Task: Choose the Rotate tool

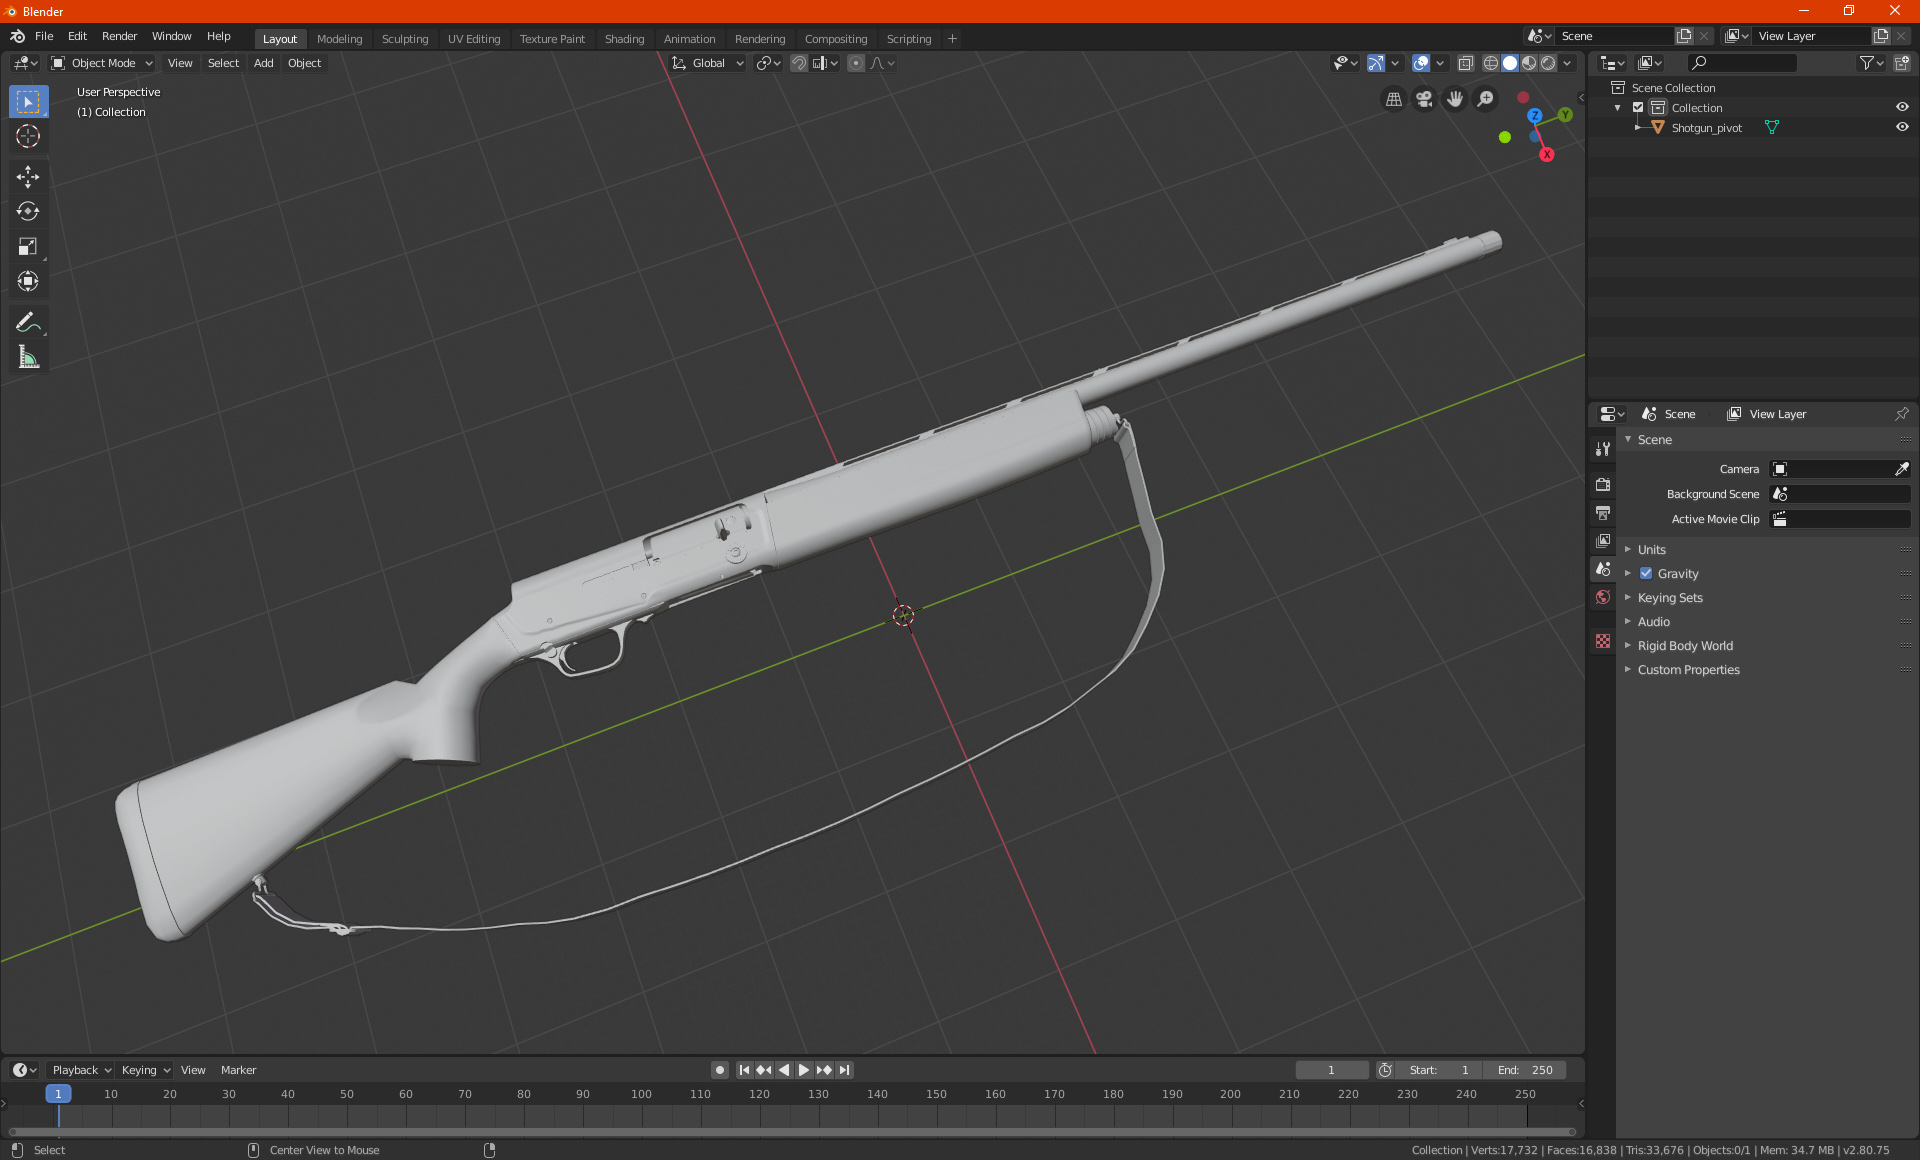Action: [28, 211]
